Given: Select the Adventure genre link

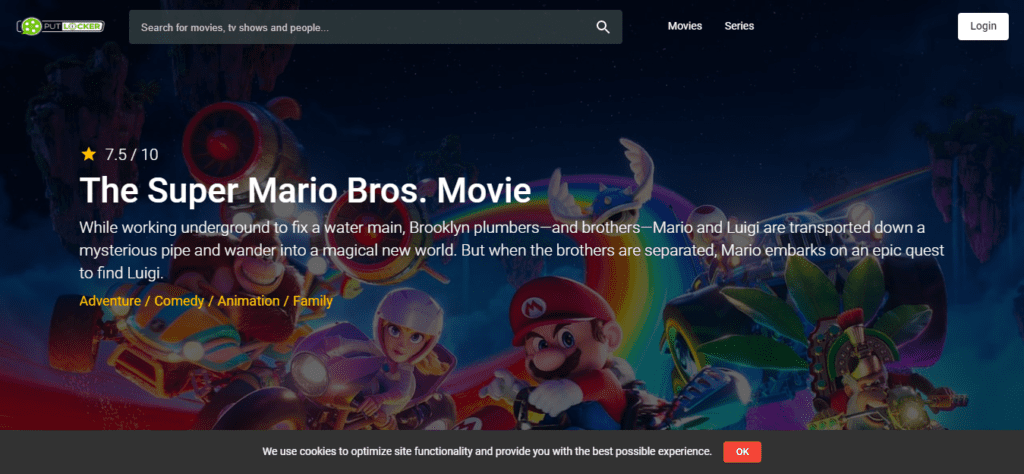Looking at the screenshot, I should click(x=110, y=301).
